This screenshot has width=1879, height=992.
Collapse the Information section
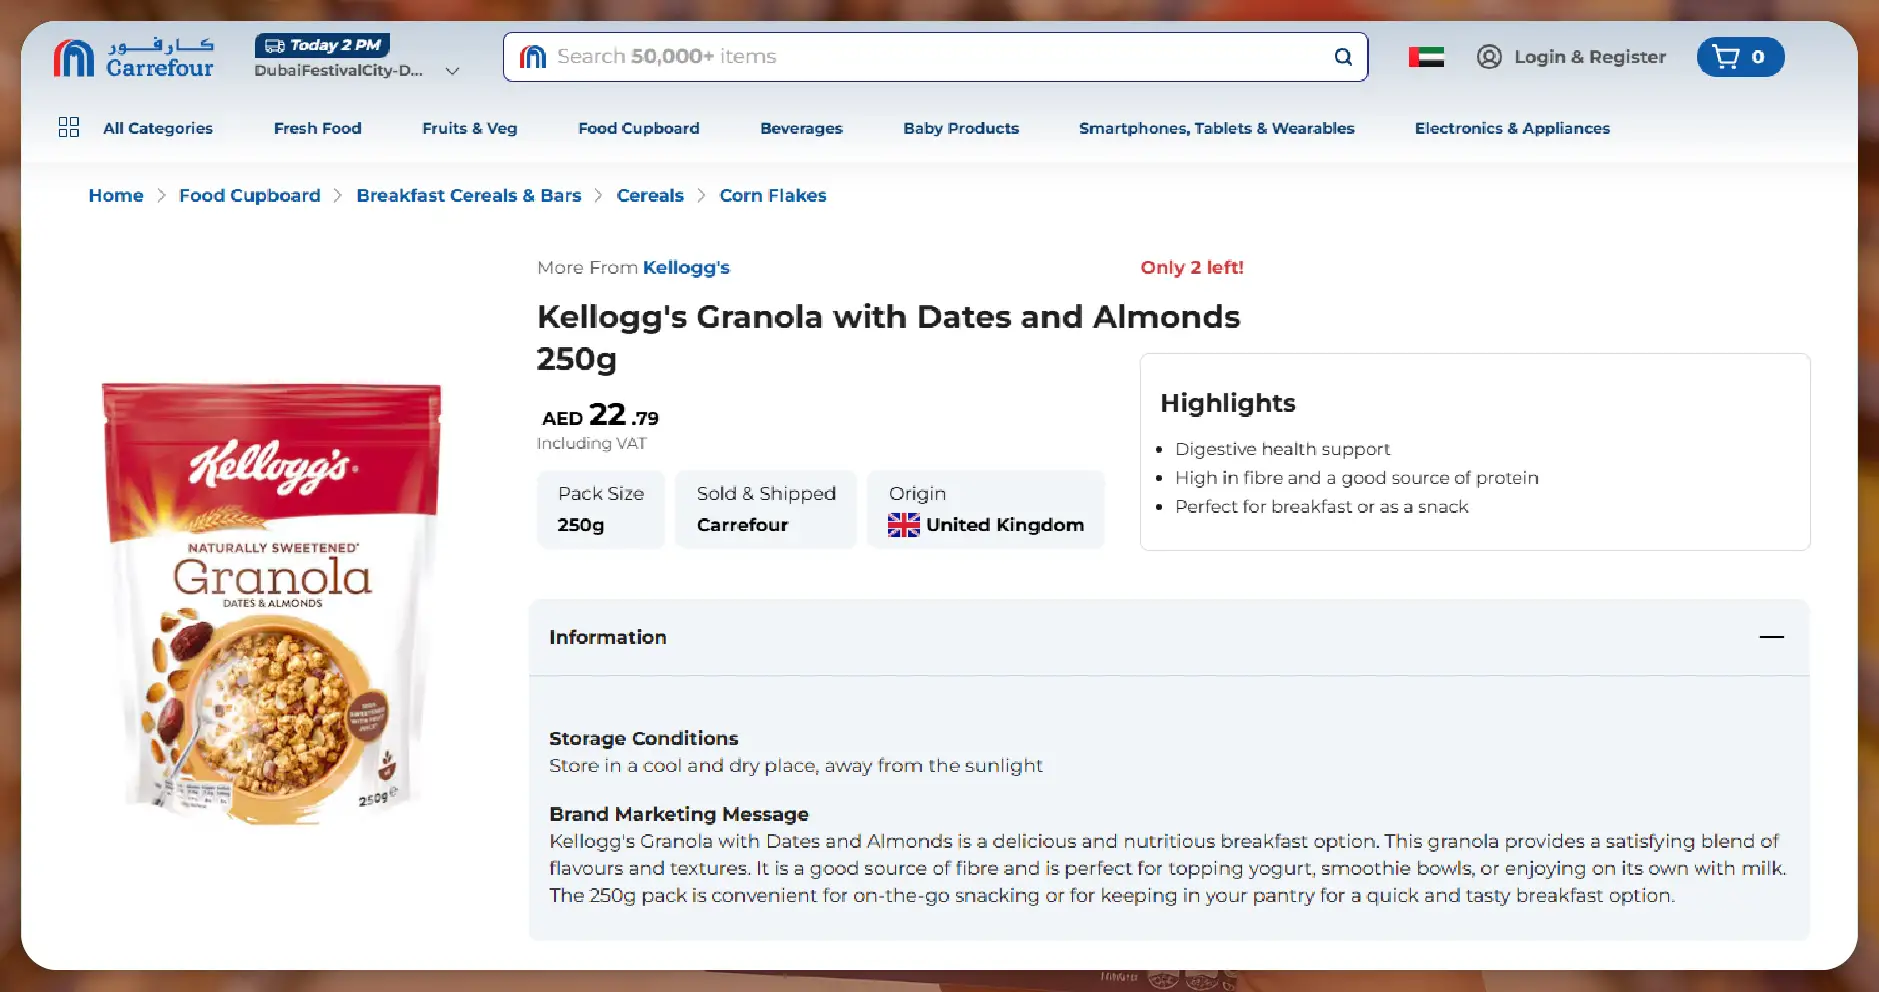pyautogui.click(x=1772, y=637)
